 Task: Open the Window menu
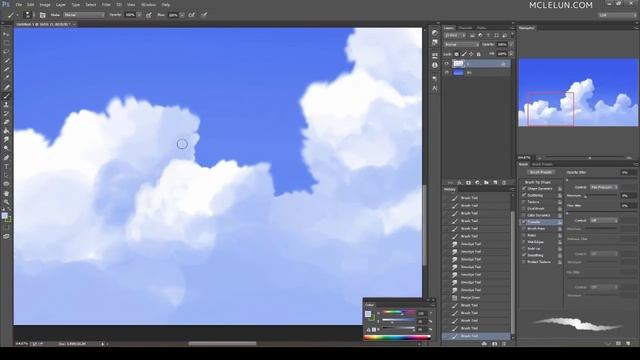(148, 4)
